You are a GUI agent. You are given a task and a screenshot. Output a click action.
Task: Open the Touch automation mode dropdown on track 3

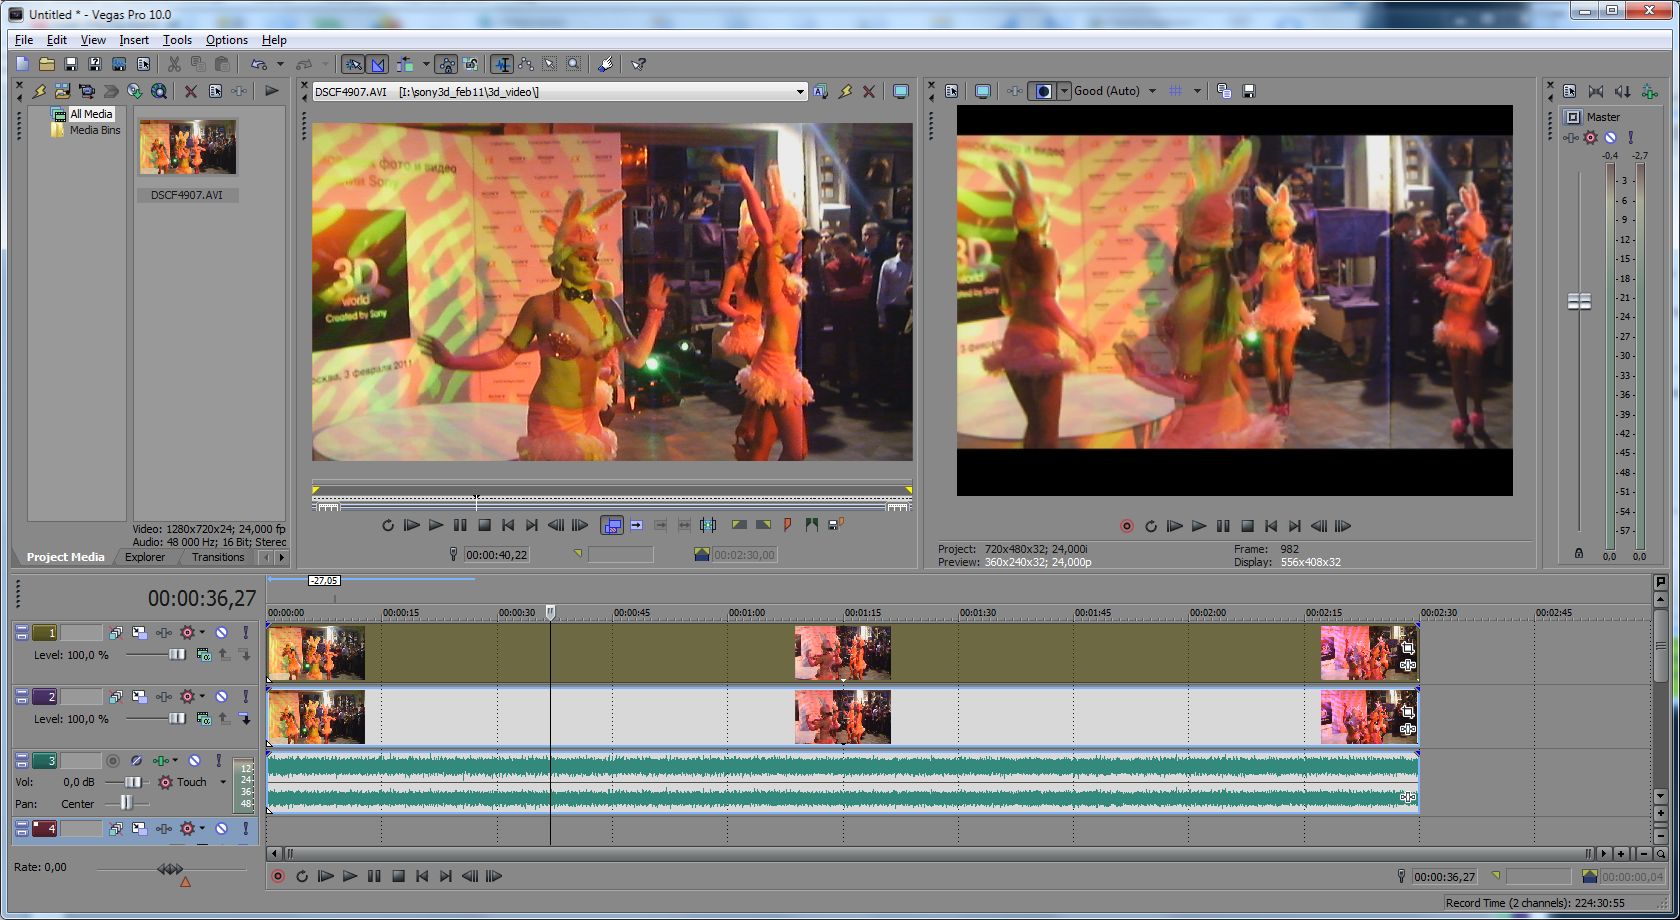pos(223,782)
